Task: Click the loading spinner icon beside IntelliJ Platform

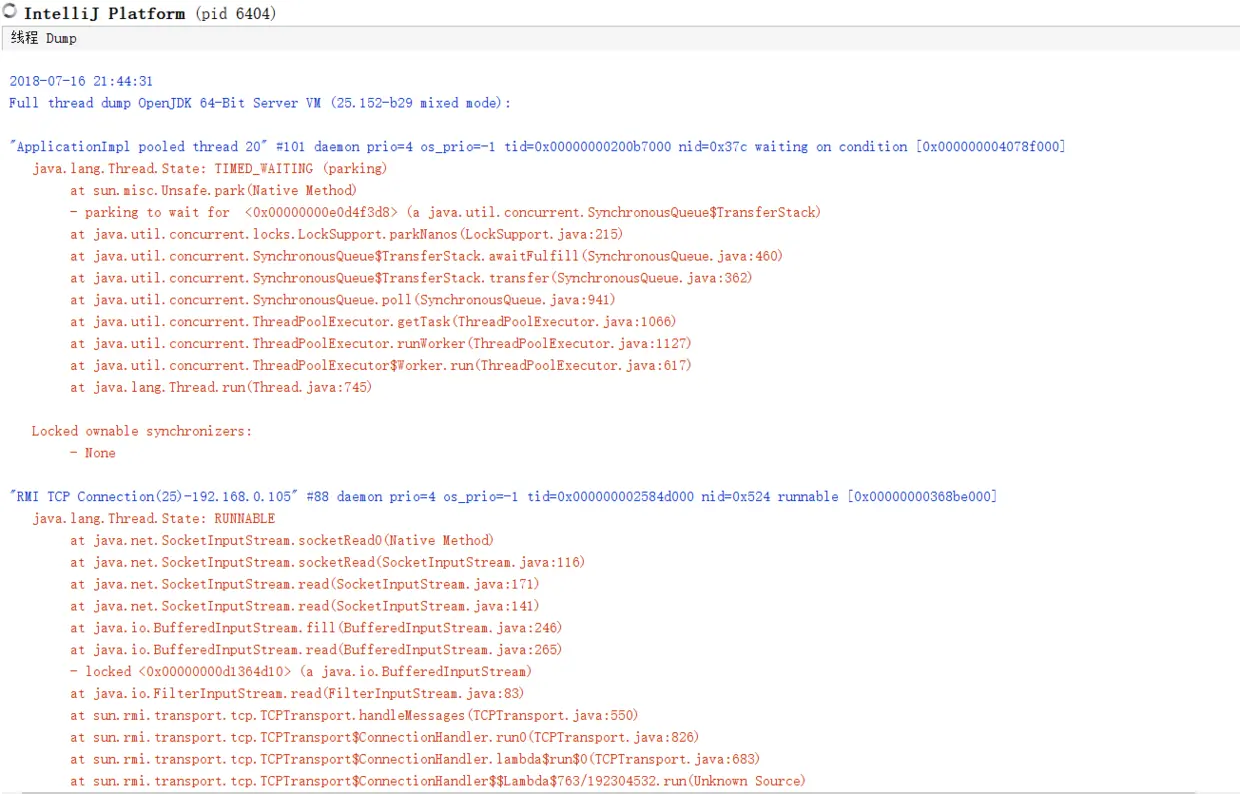Action: [x=10, y=12]
